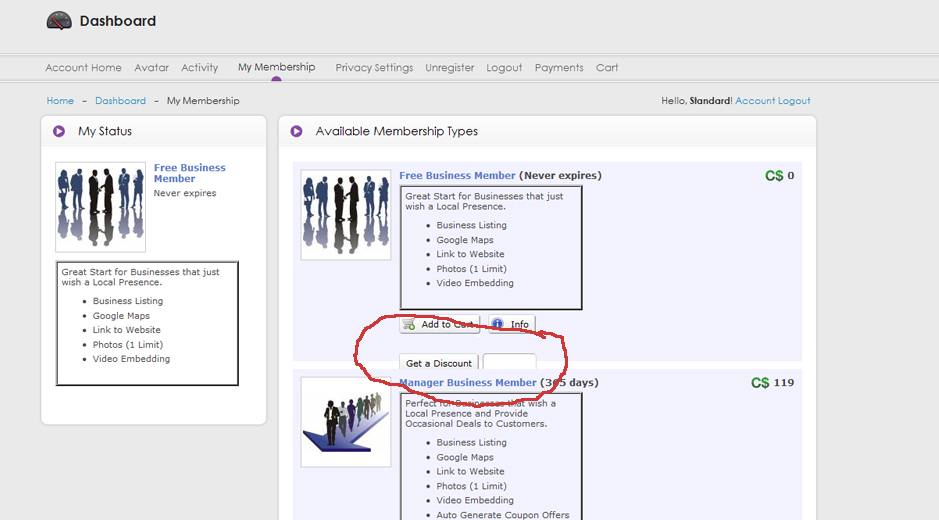Select the My Membership tab
The width and height of the screenshot is (939, 520).
(x=276, y=67)
